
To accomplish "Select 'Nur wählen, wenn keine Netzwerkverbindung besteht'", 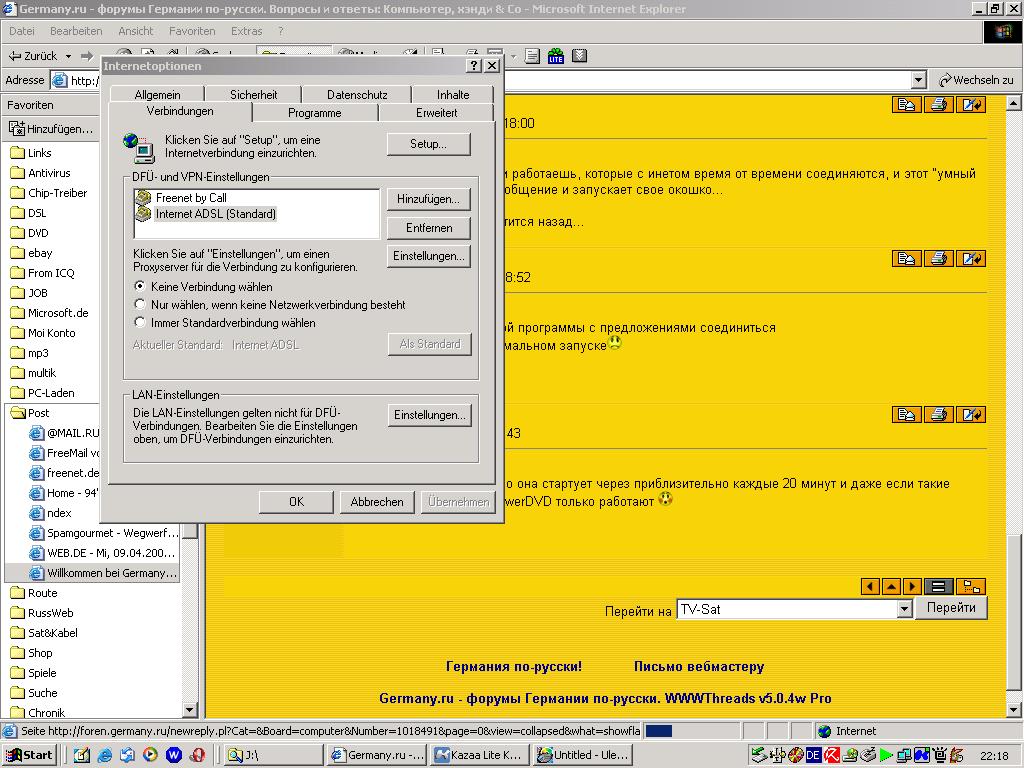I will (x=139, y=304).
